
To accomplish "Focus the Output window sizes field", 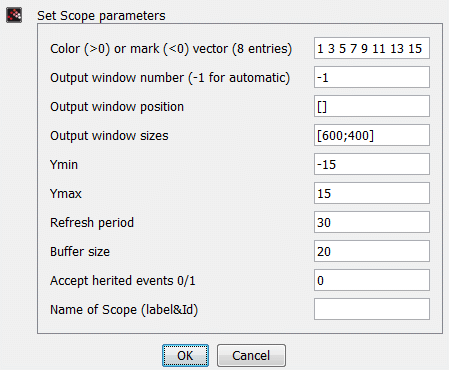I will (x=372, y=135).
